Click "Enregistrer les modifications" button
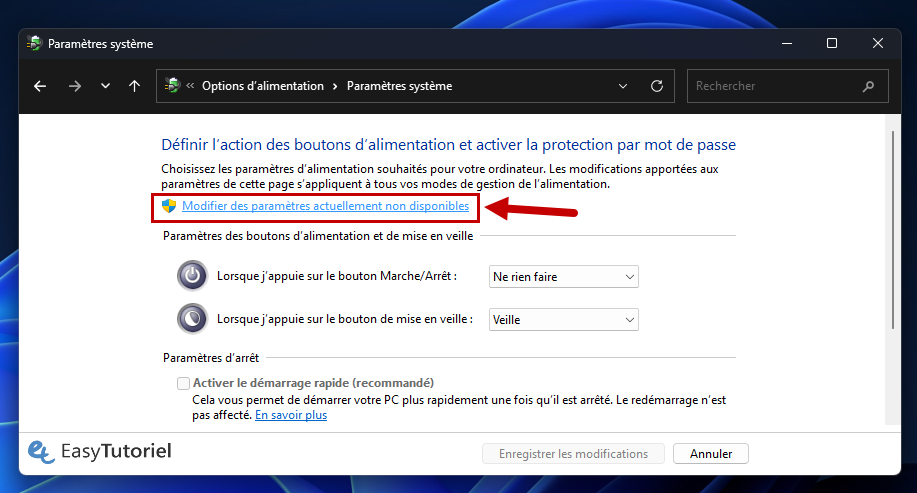 point(573,454)
